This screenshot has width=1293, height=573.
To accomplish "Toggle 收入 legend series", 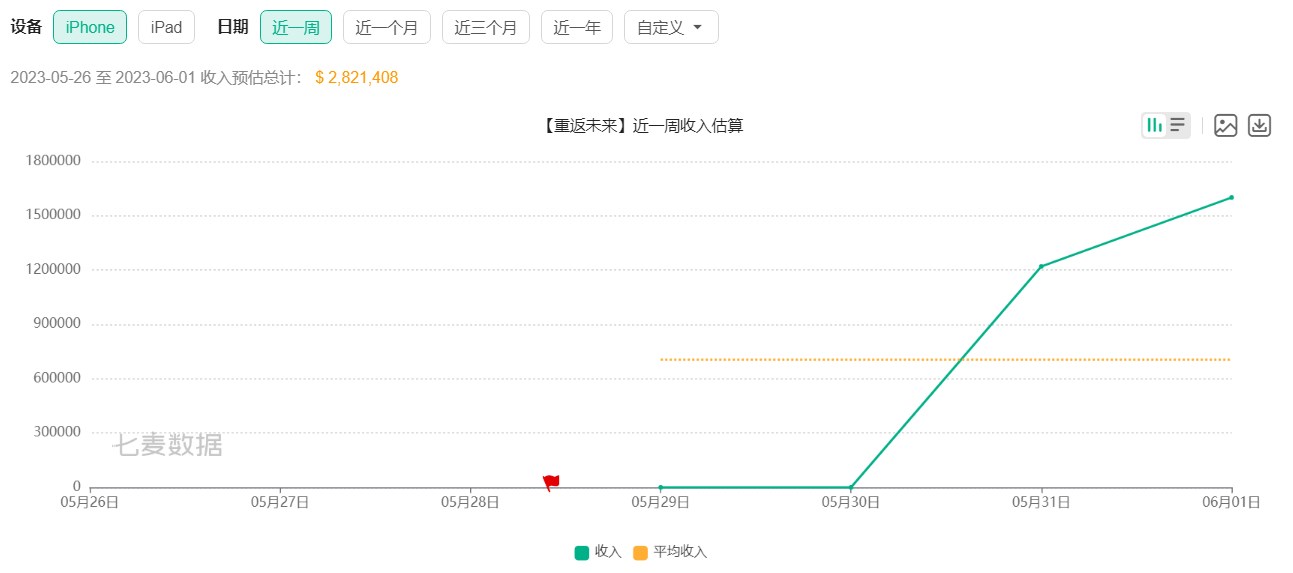I will 598,552.
